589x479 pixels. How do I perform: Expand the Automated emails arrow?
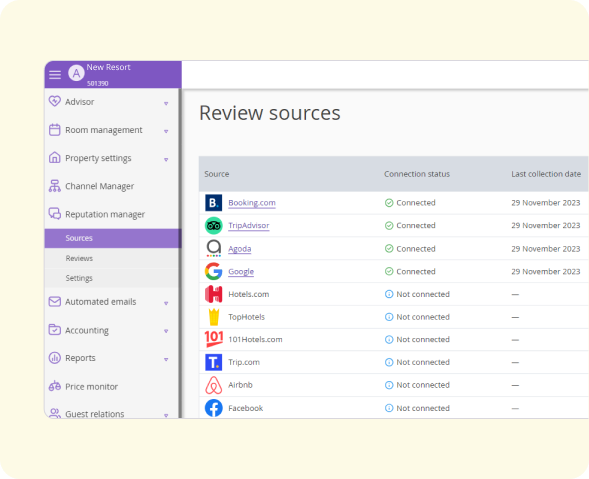(x=166, y=303)
